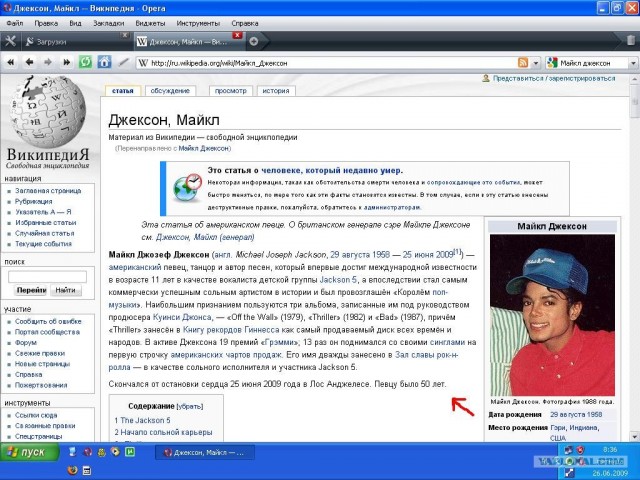Open contents entry 2 Начало сольной карьеры
The height and width of the screenshot is (480, 640).
(163, 432)
